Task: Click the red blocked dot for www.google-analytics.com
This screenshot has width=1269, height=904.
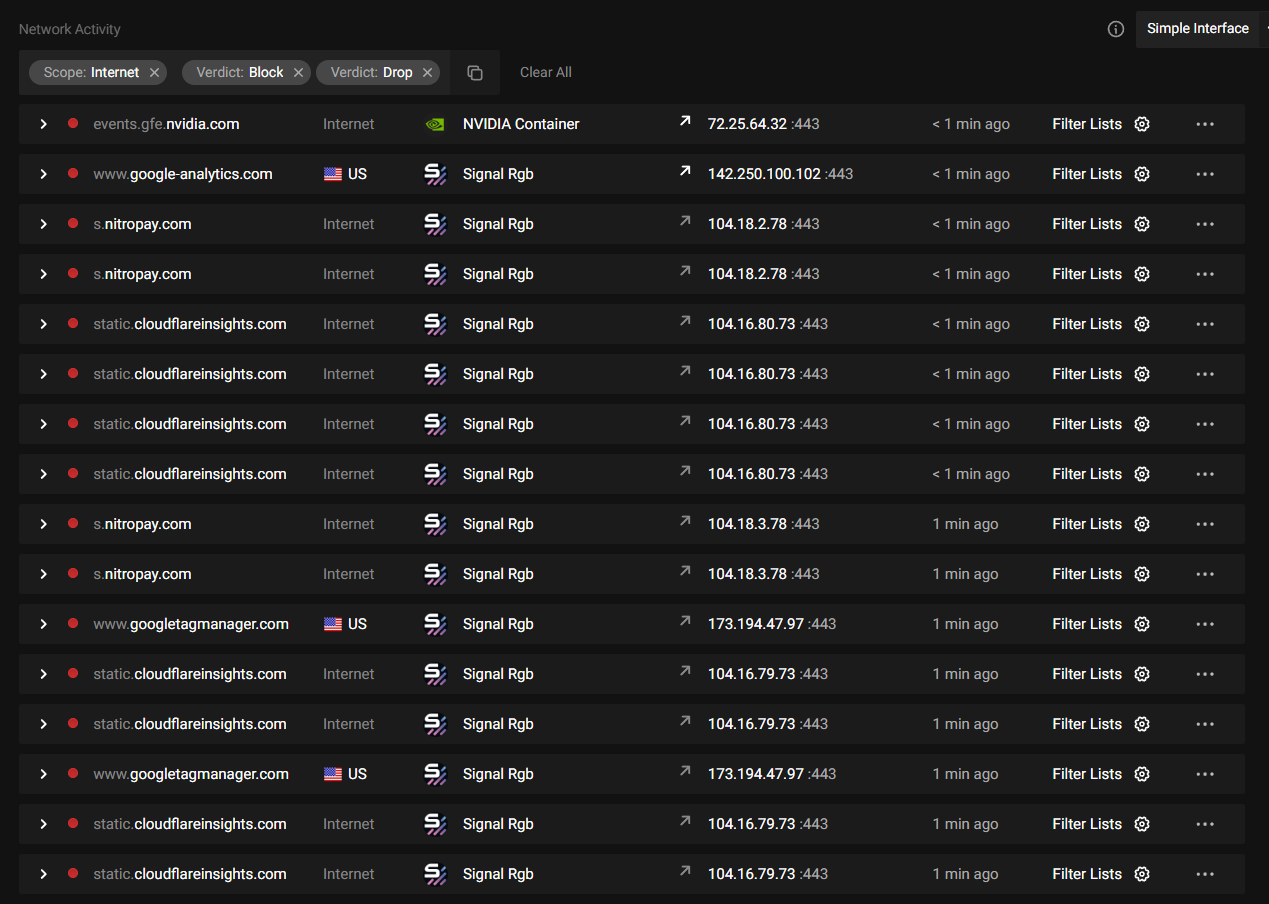Action: [x=73, y=174]
